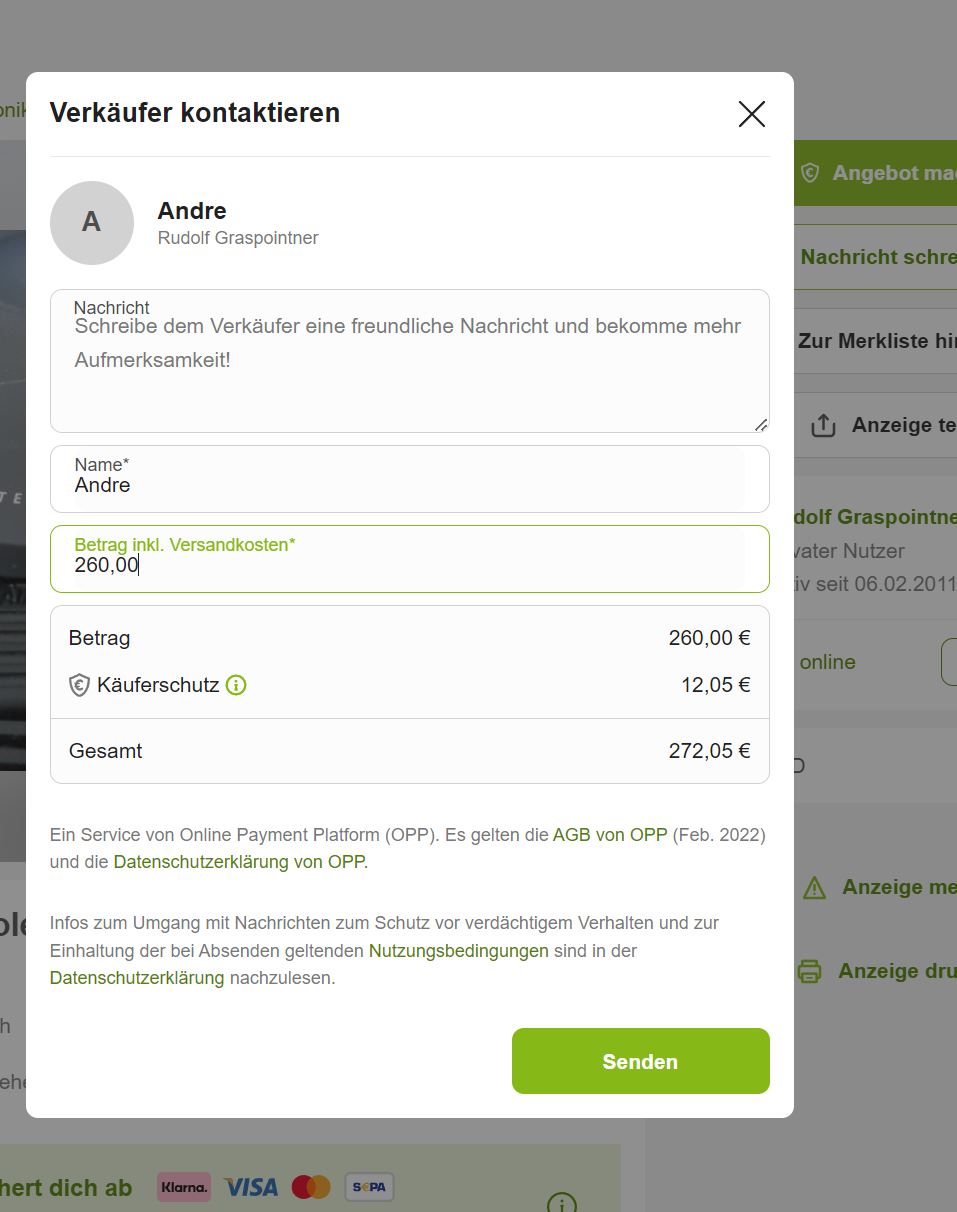
Task: Click the SEPA payment logo
Action: (369, 1187)
